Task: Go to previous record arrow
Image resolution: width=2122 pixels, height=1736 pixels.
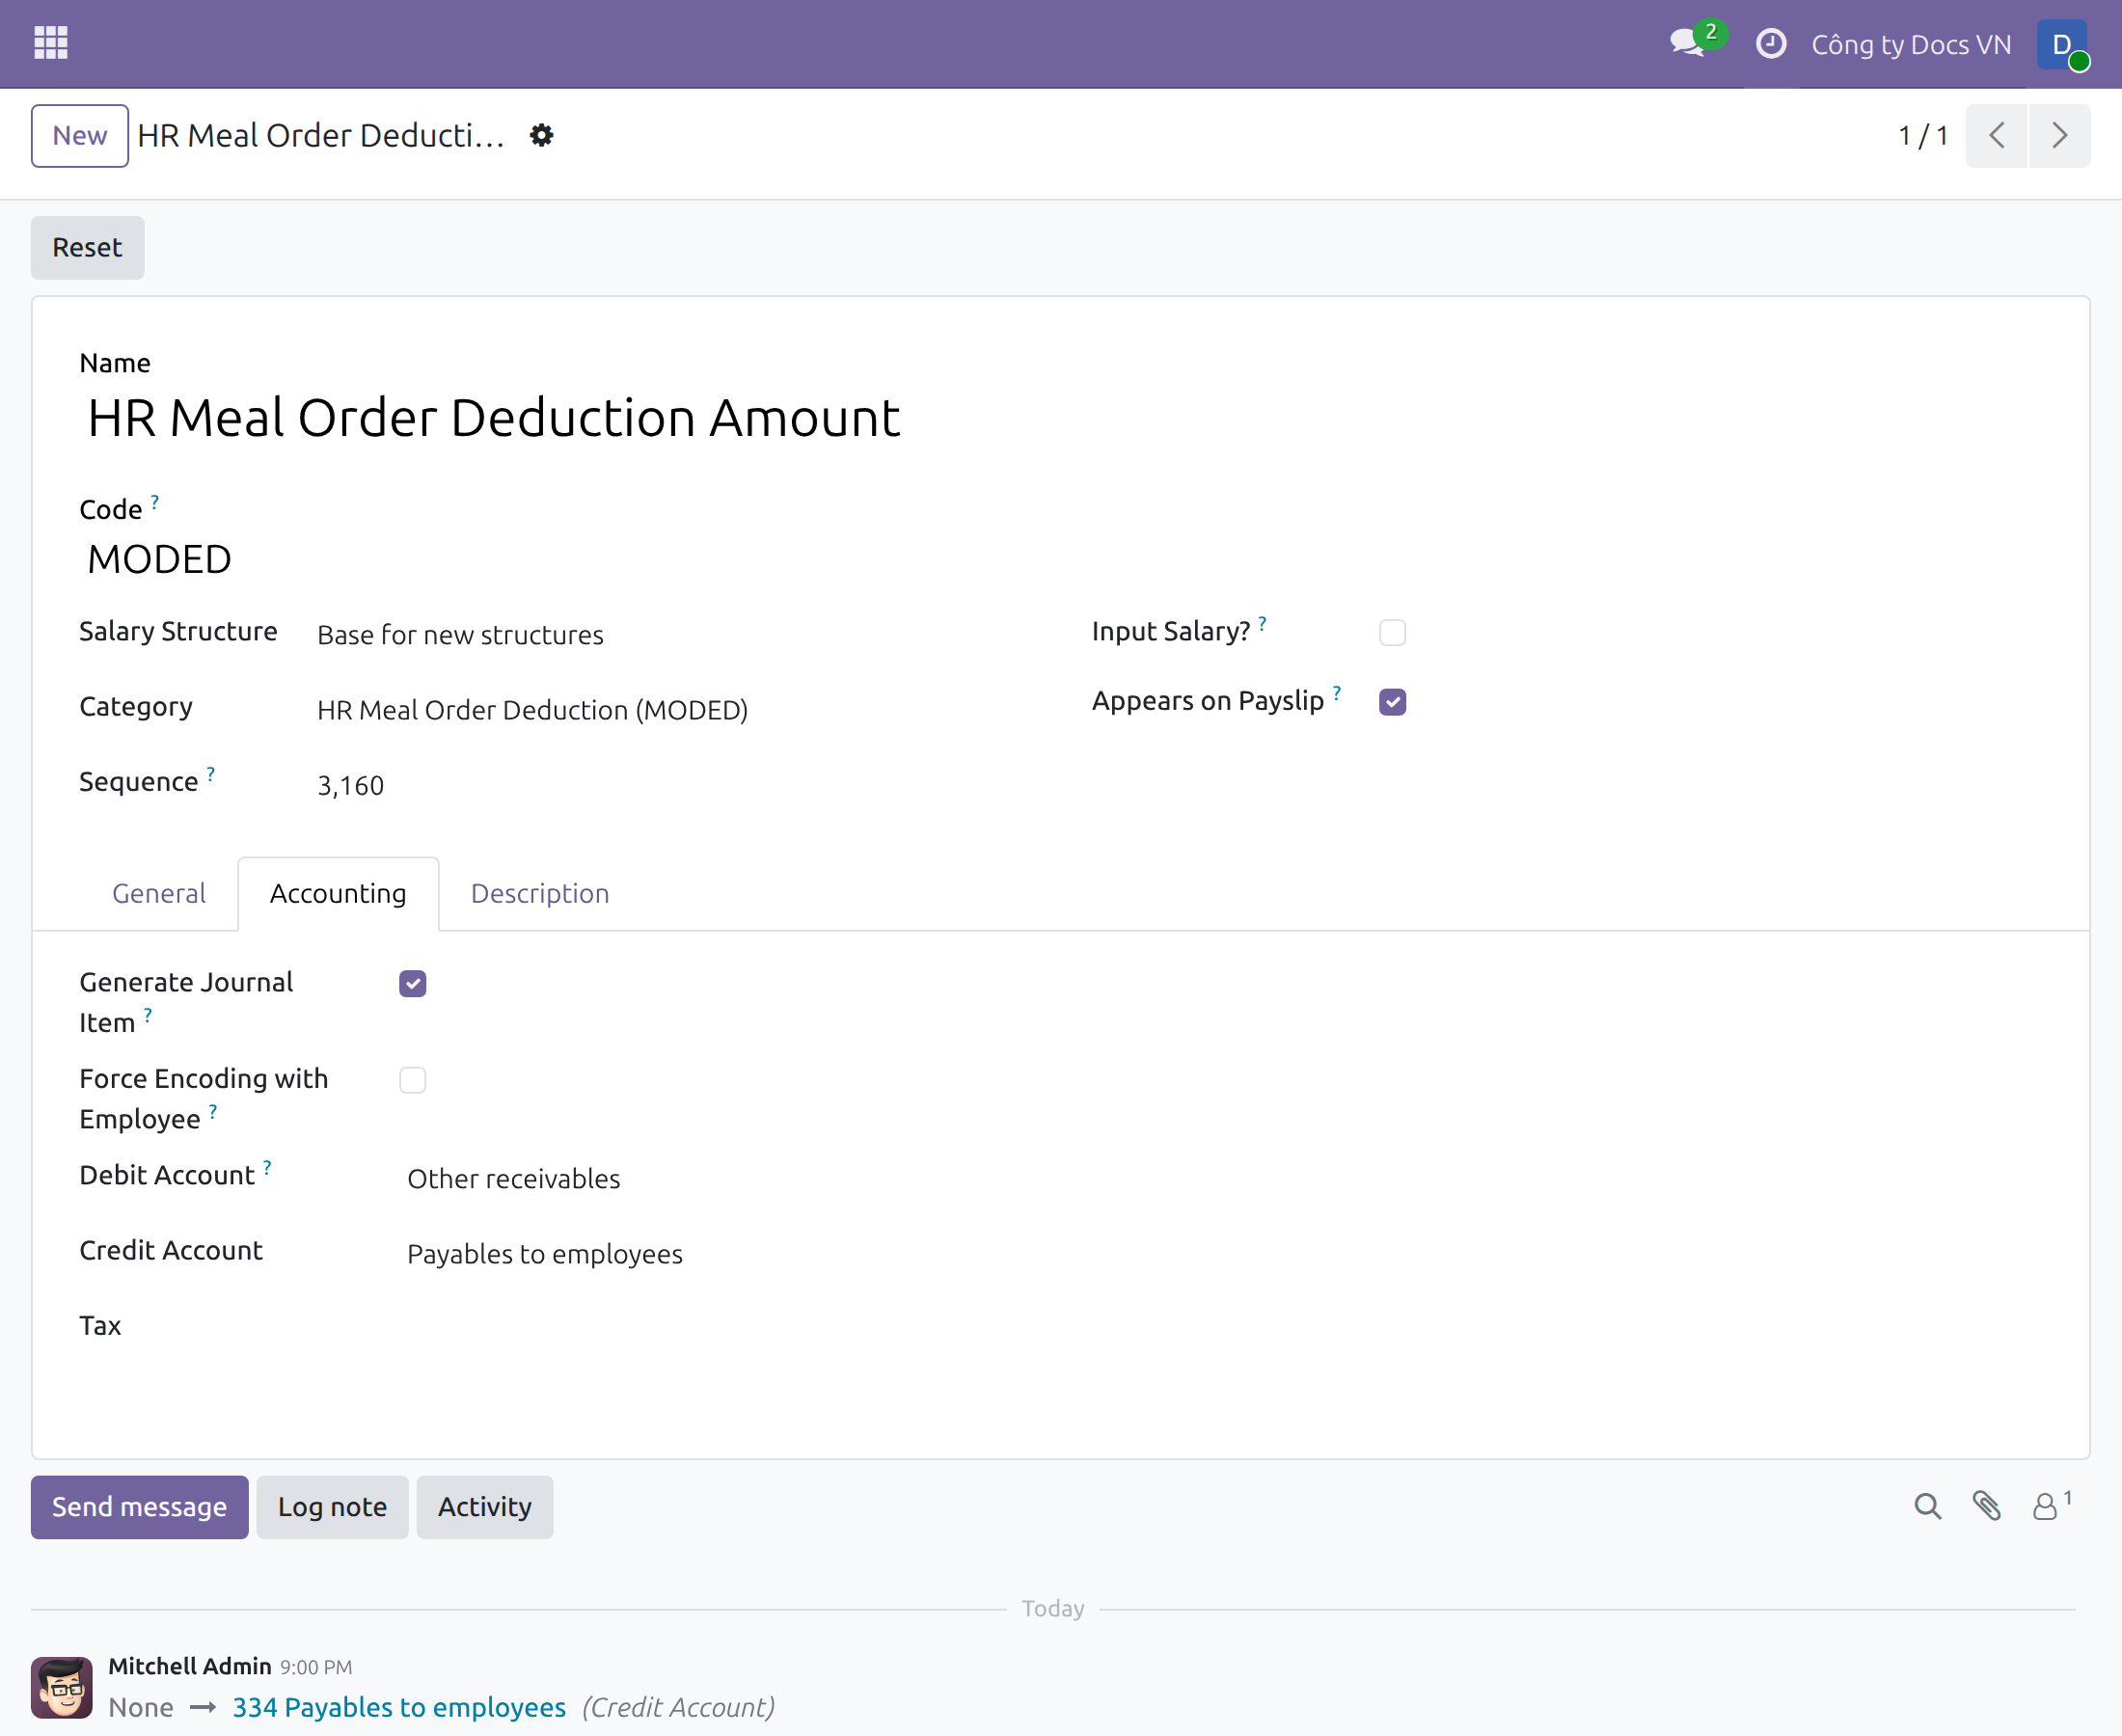Action: (1996, 135)
